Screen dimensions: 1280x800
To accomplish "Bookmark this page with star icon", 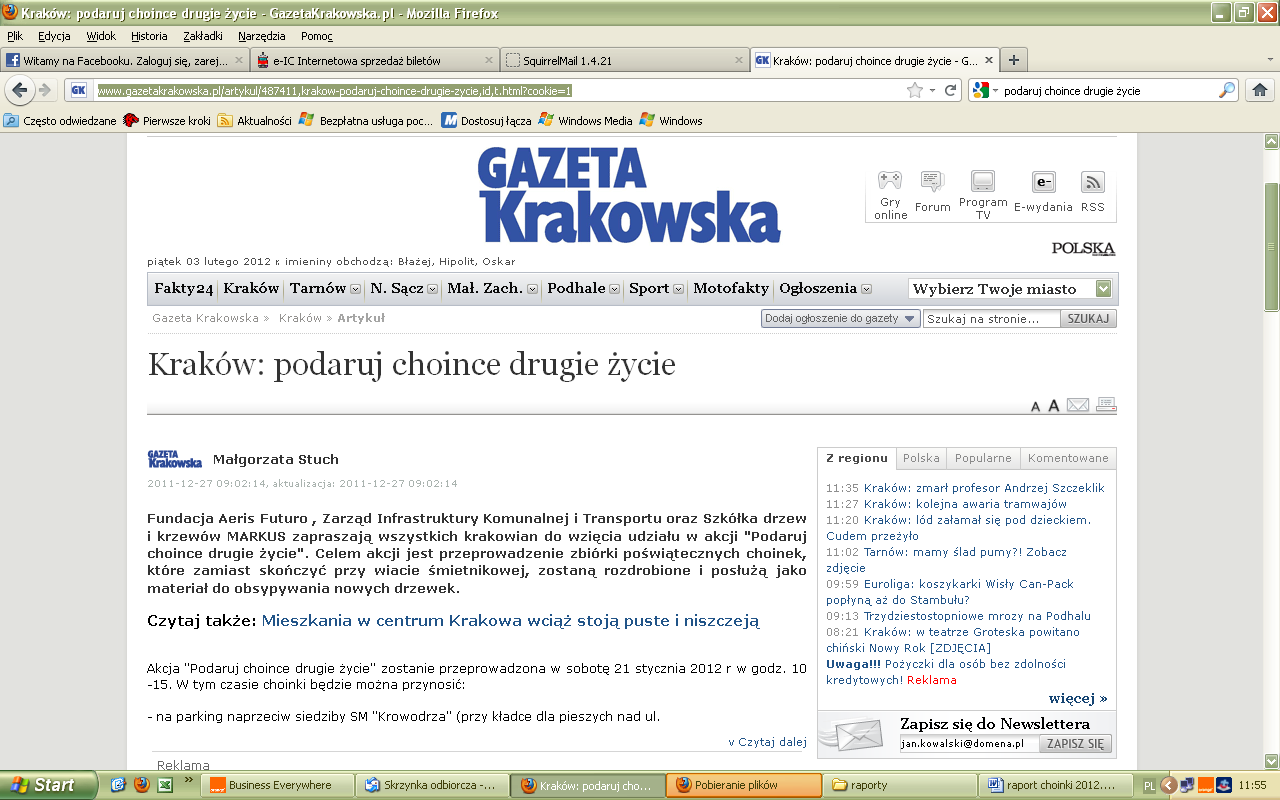I will coord(914,90).
